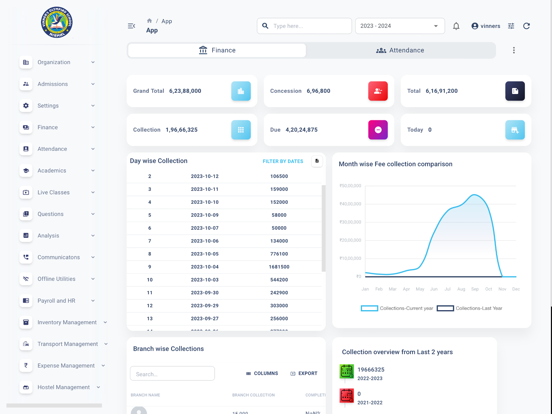The width and height of the screenshot is (552, 414).
Task: Open Live Classes menu item
Action: 54,193
